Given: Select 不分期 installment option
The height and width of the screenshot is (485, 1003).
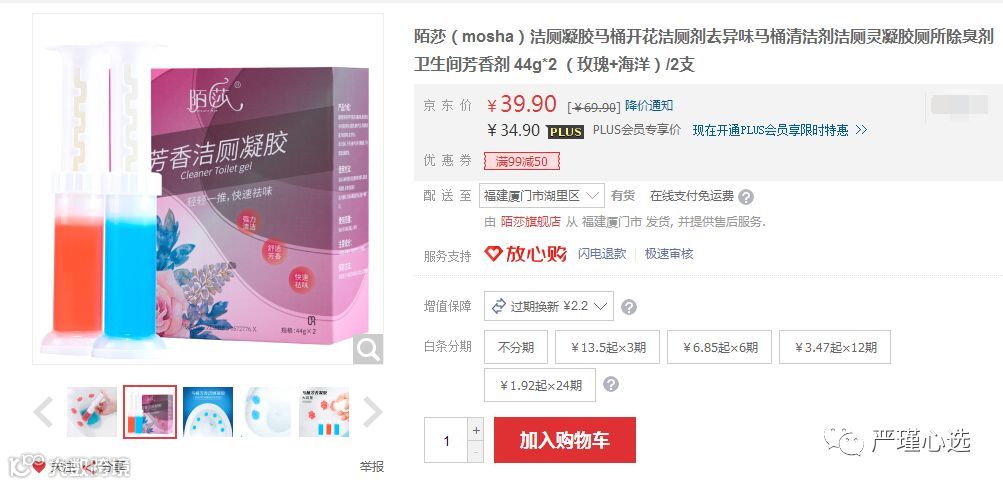Looking at the screenshot, I should point(516,347).
